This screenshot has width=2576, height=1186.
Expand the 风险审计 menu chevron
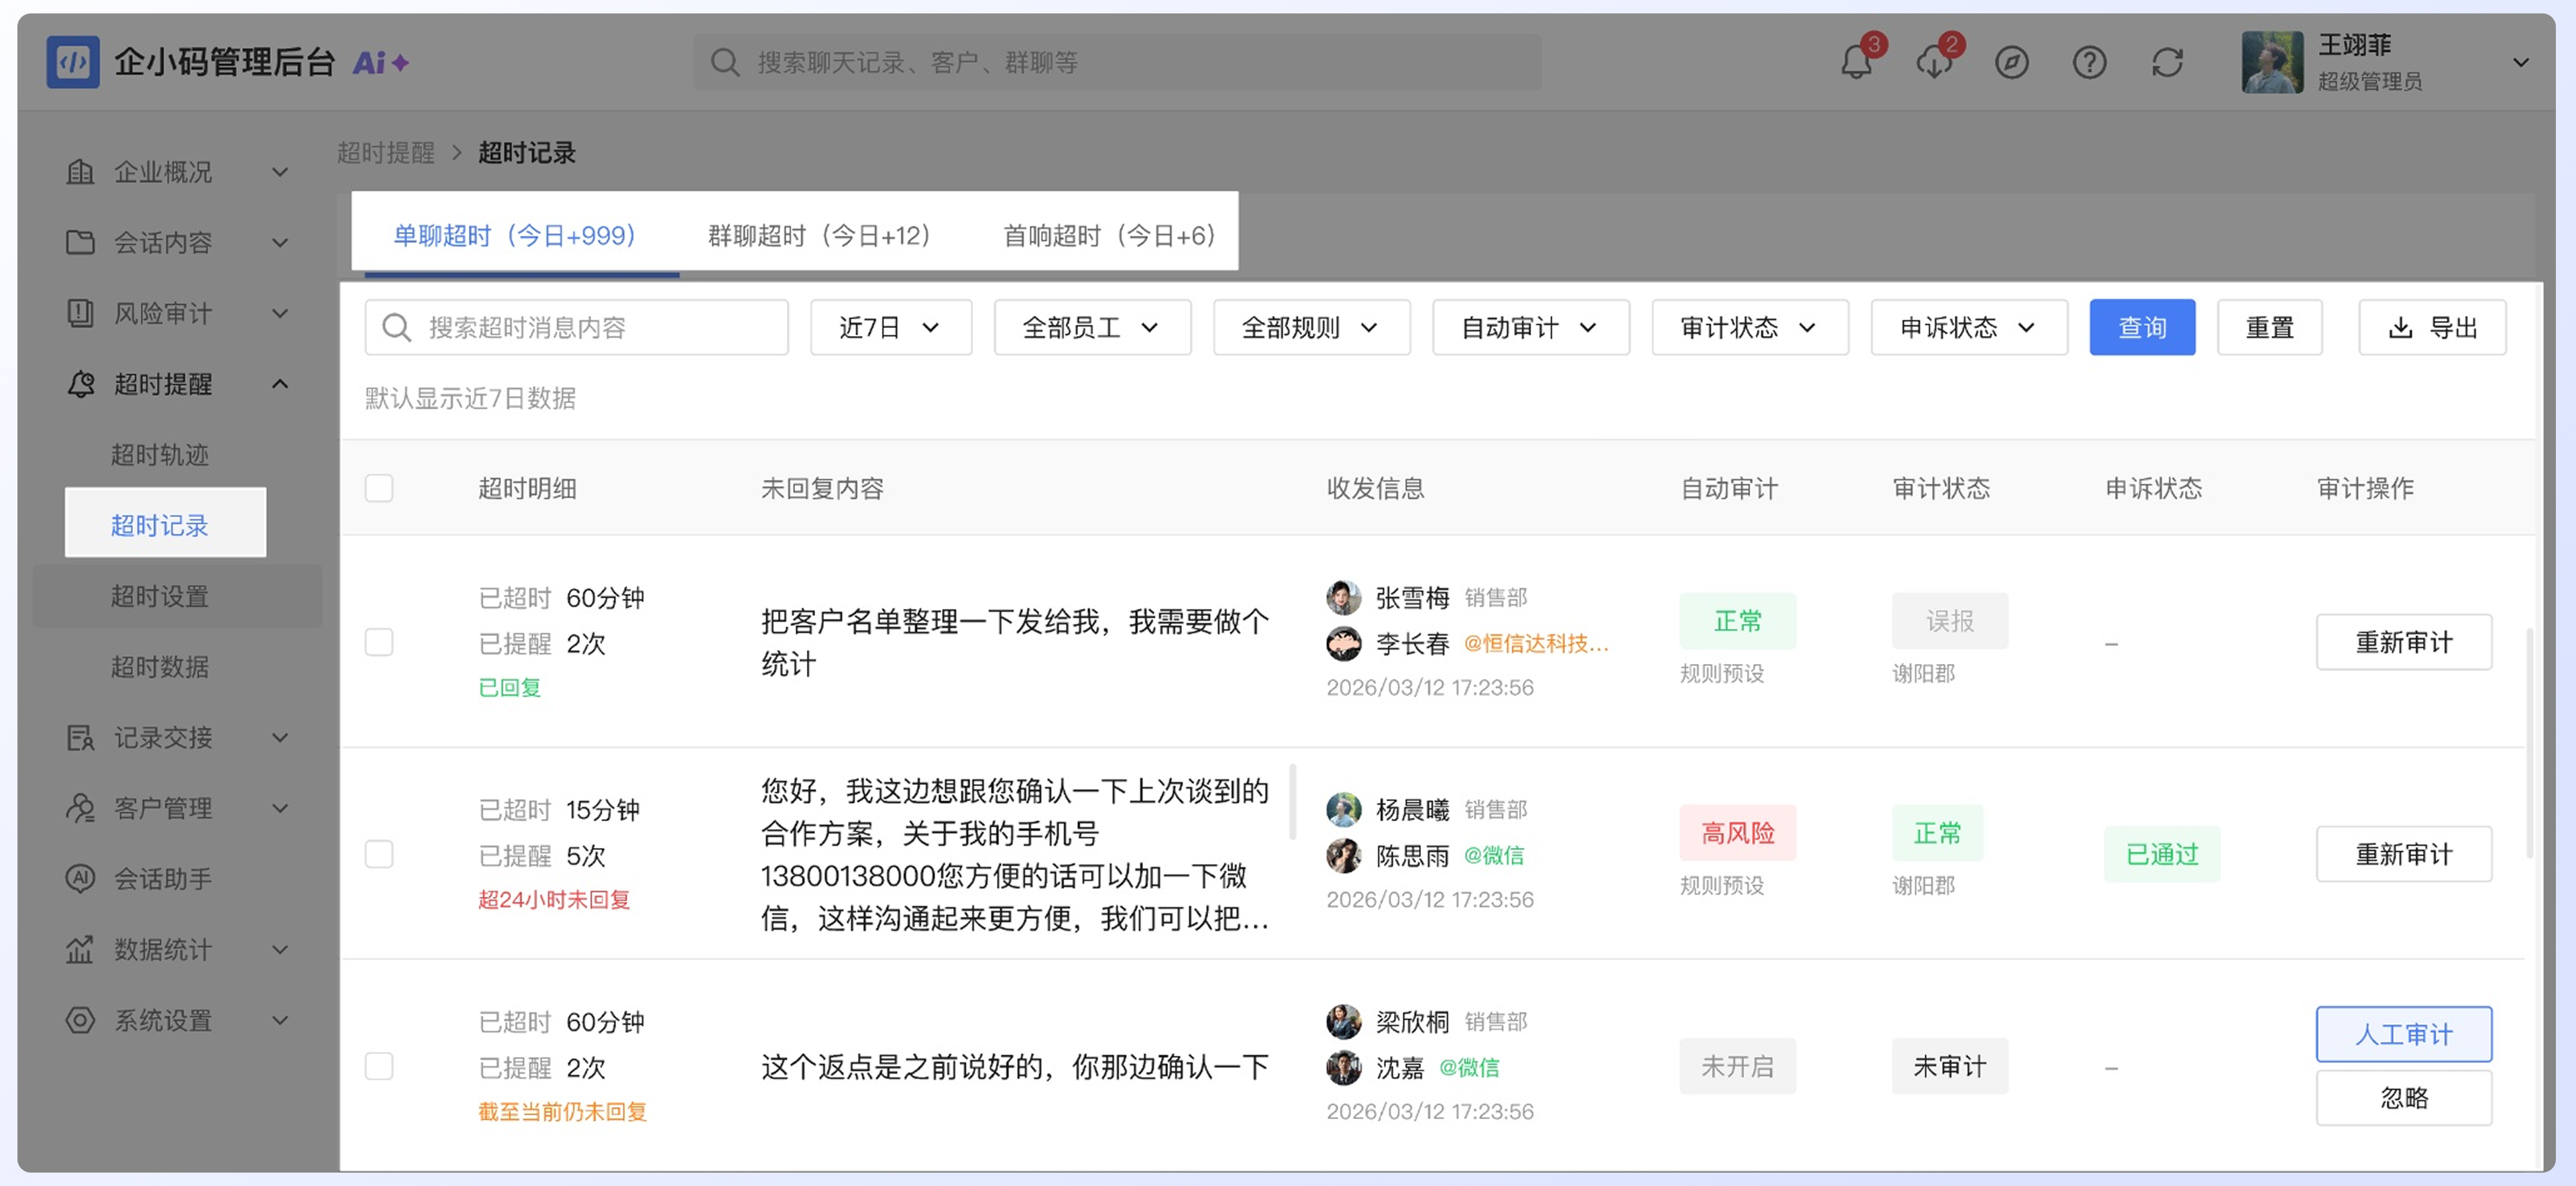point(280,313)
